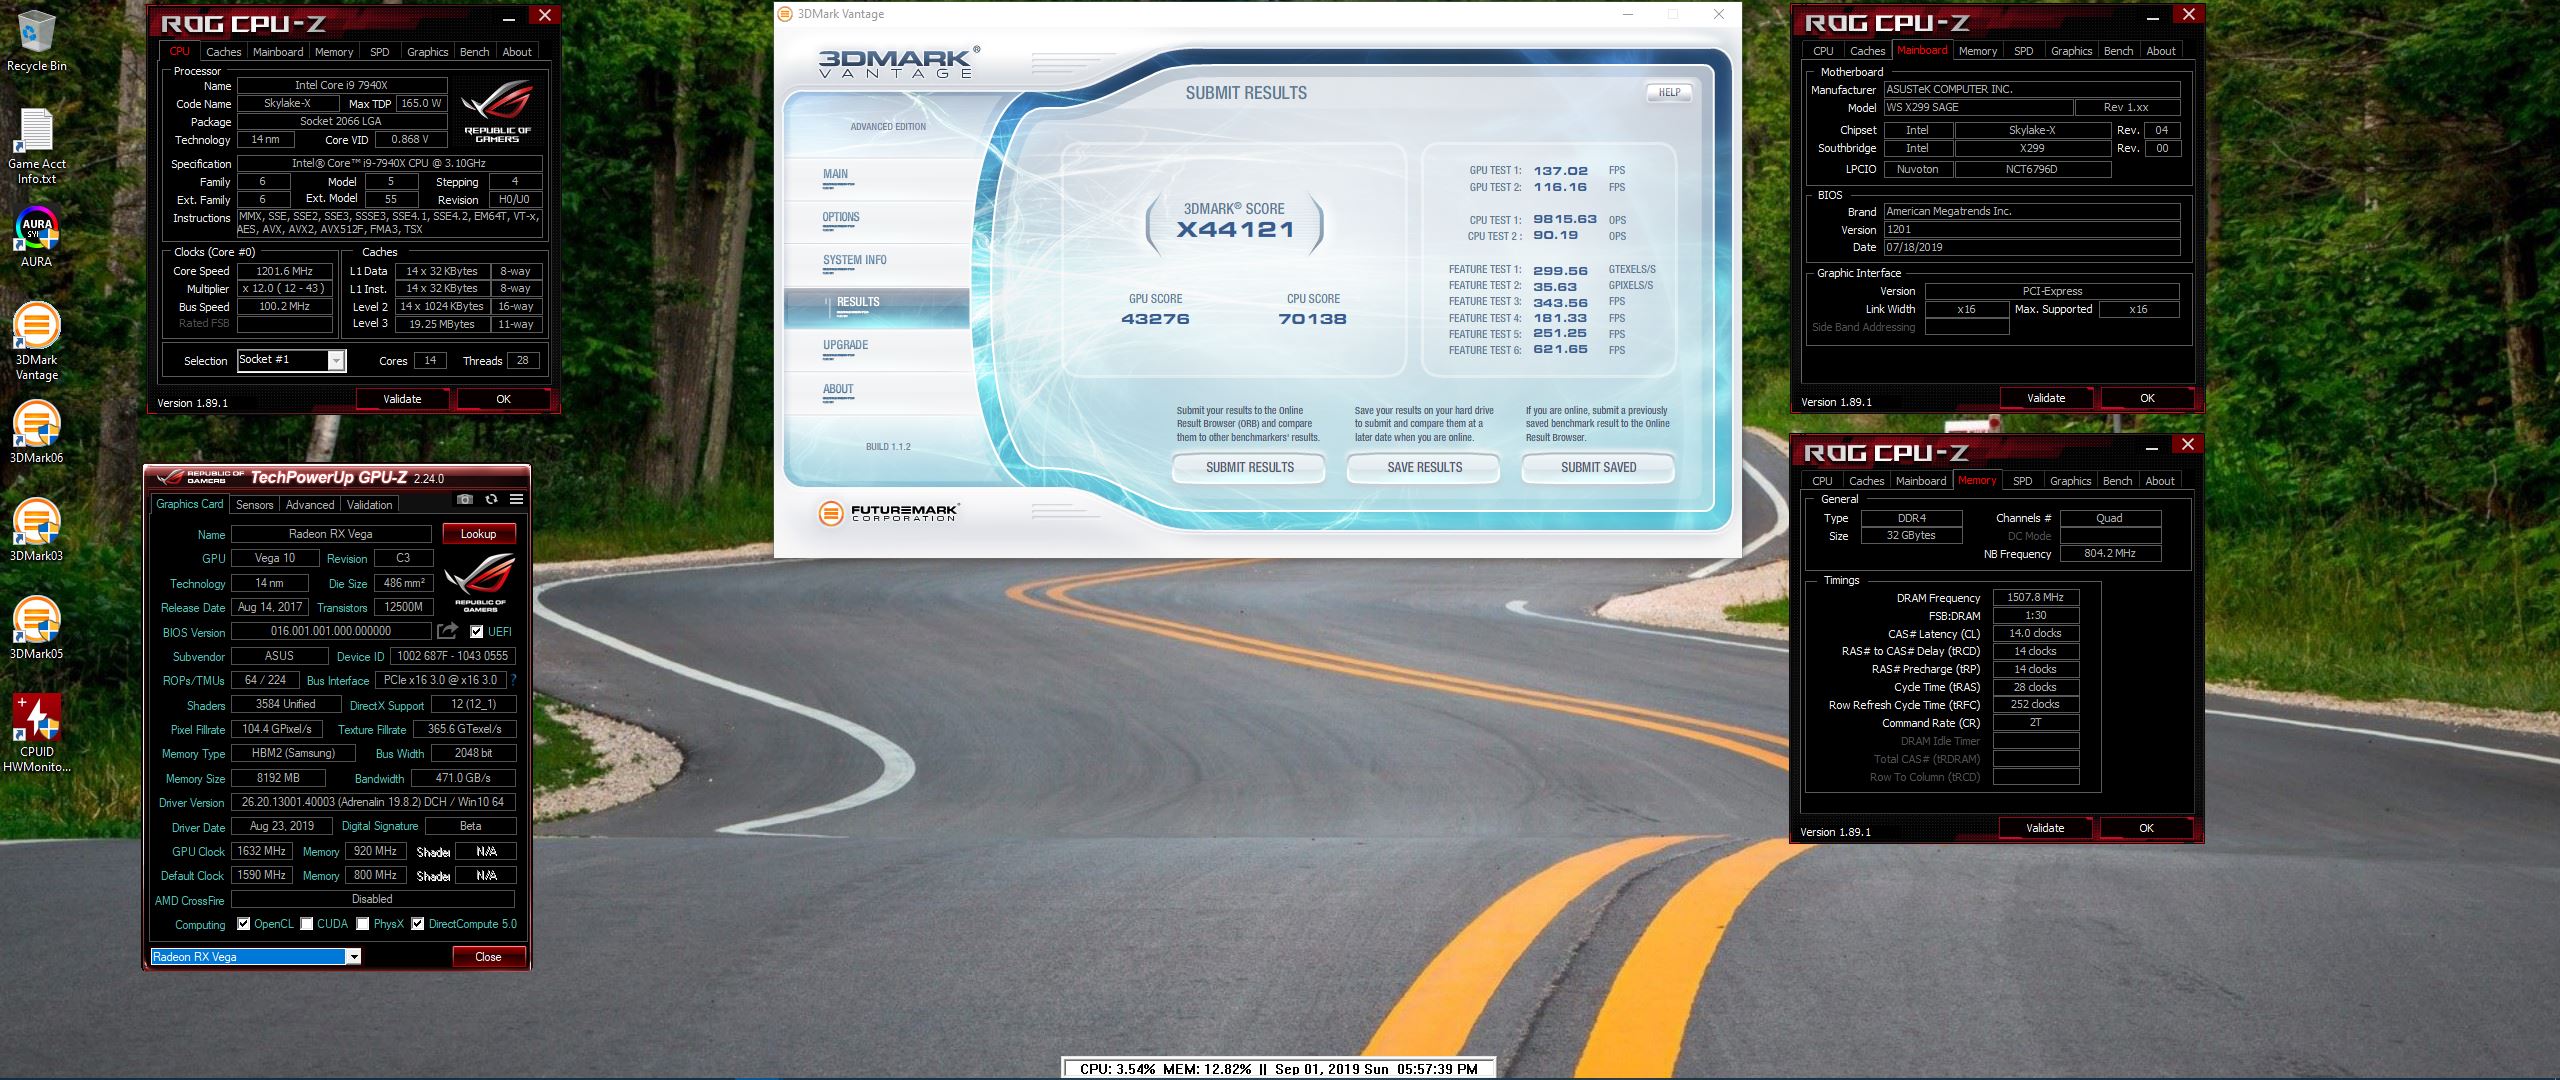Click Validate in left CPU-Z window
This screenshot has width=2560, height=1080.
(x=402, y=399)
